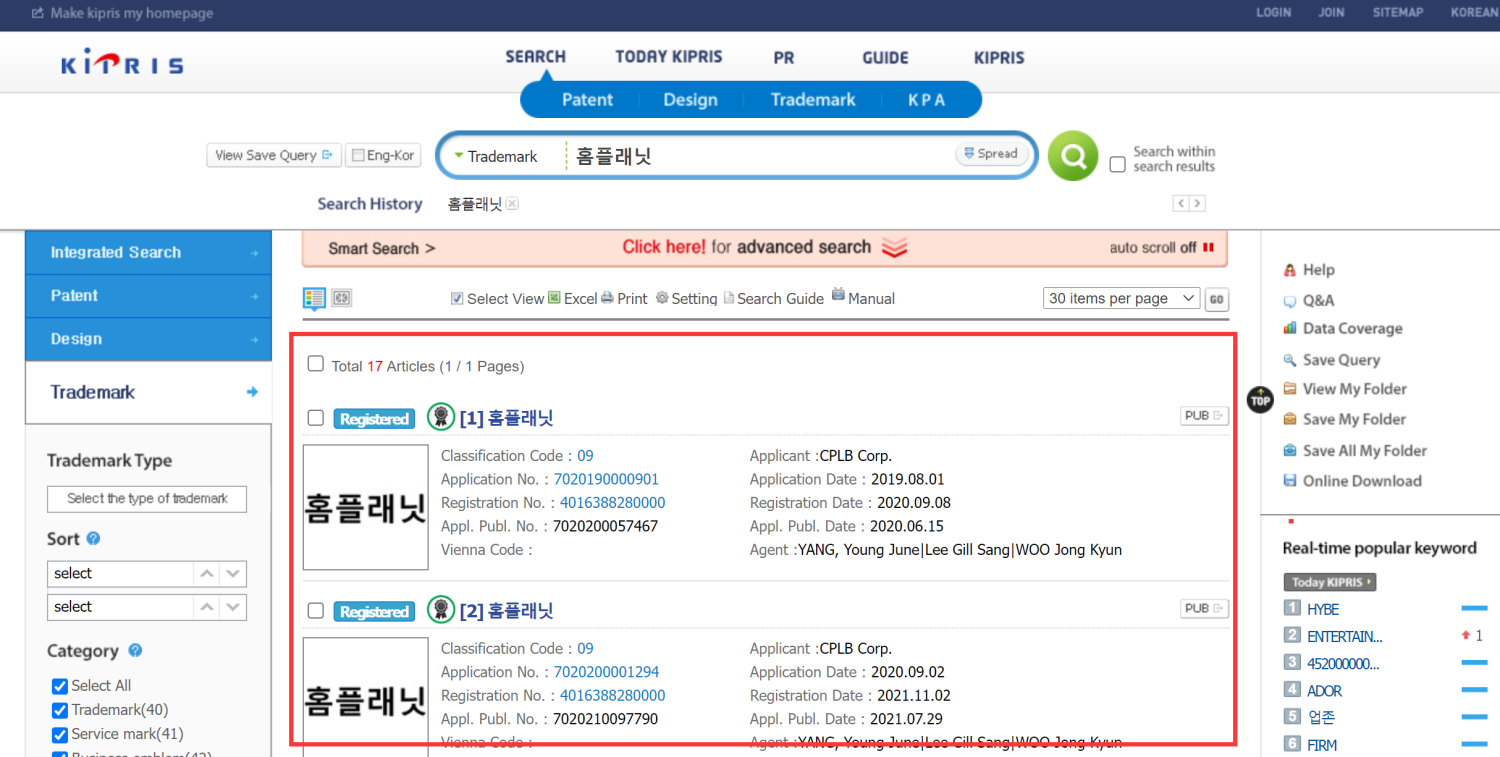The image size is (1500, 757).
Task: Click the down arrow on the first Sort select
Action: pyautogui.click(x=233, y=574)
